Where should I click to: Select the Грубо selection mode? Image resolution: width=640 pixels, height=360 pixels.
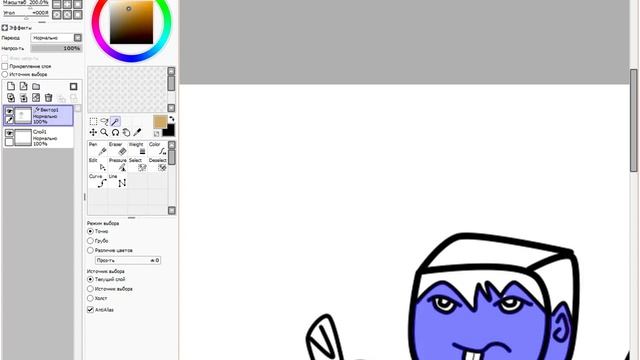(x=90, y=240)
